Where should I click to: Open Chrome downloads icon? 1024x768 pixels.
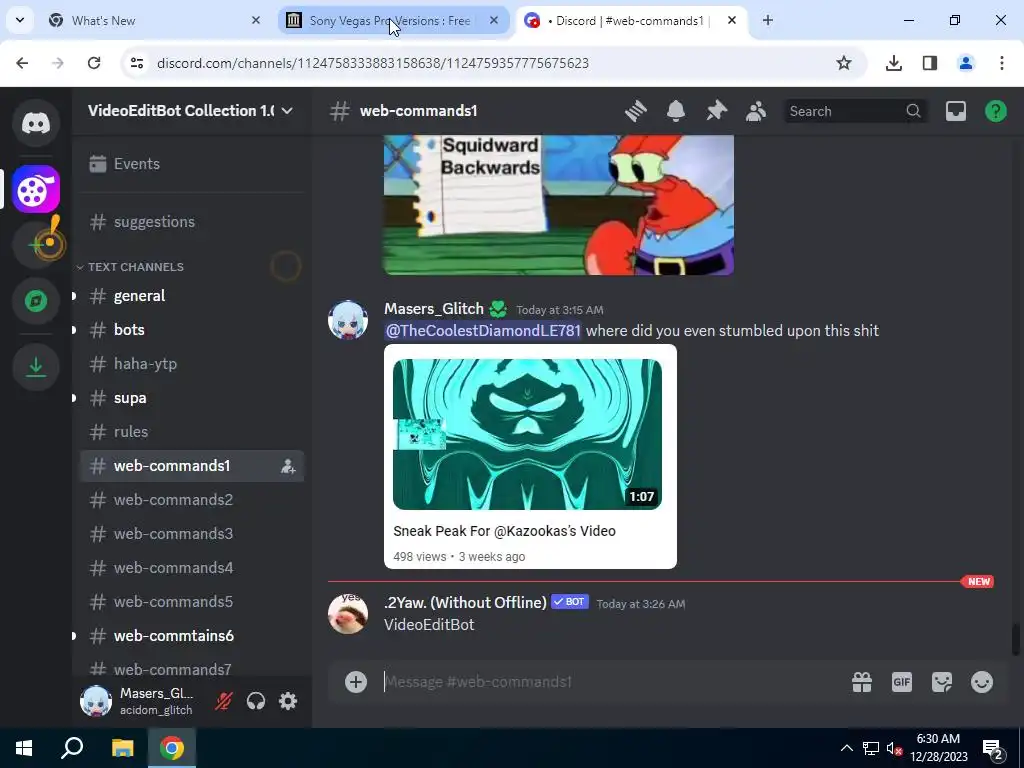pos(893,63)
